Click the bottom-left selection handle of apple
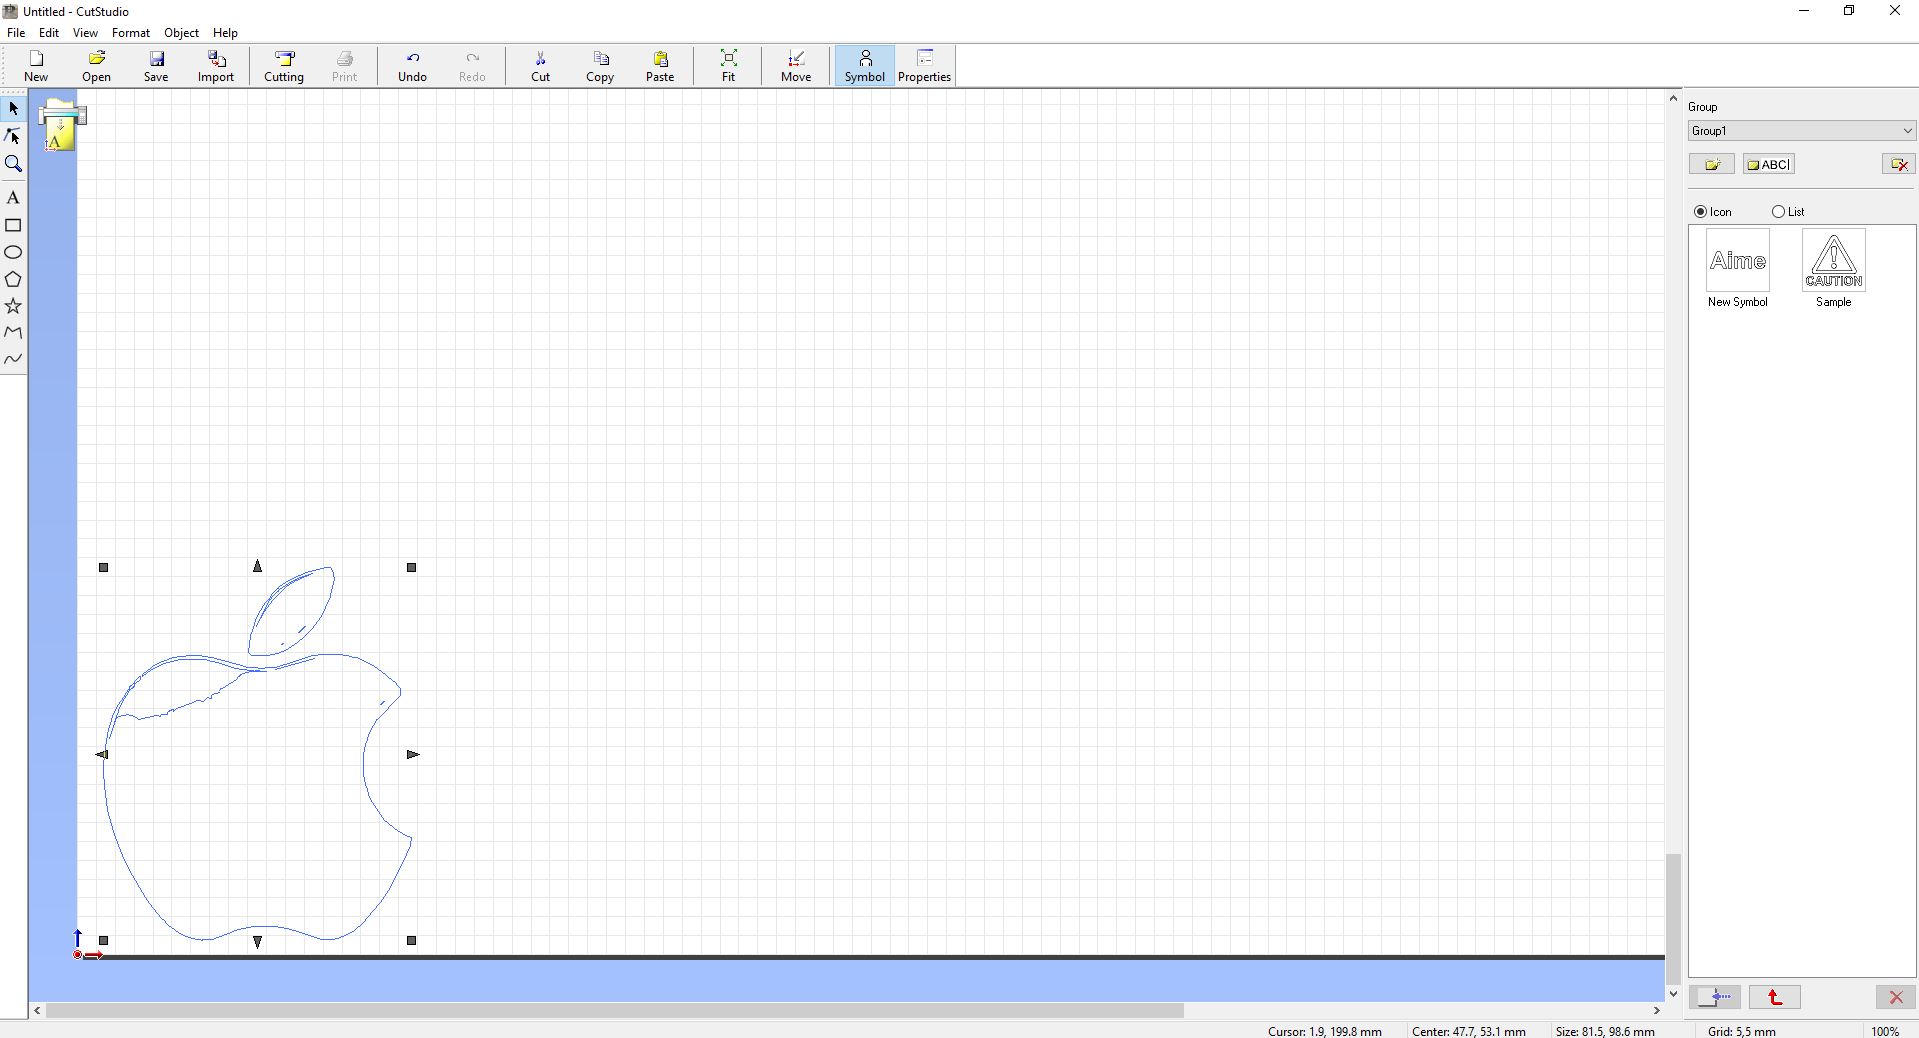This screenshot has height=1038, width=1919. 104,940
